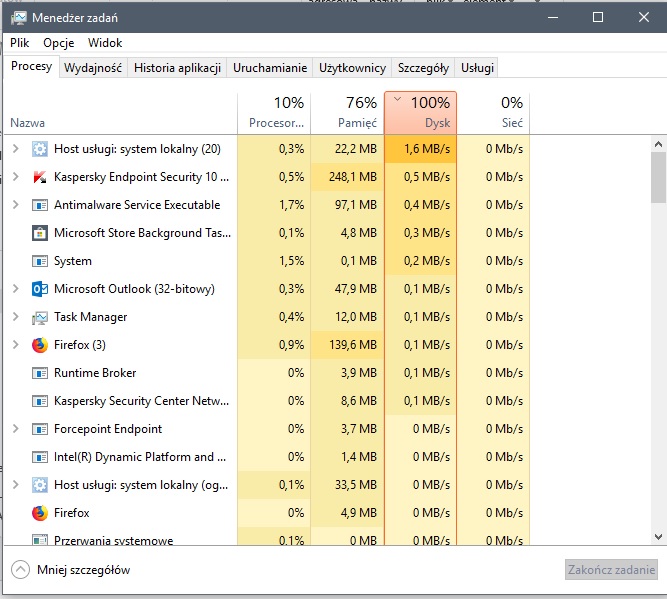This screenshot has height=599, width=667.
Task: Expand the Task Manager process row
Action: 16,317
